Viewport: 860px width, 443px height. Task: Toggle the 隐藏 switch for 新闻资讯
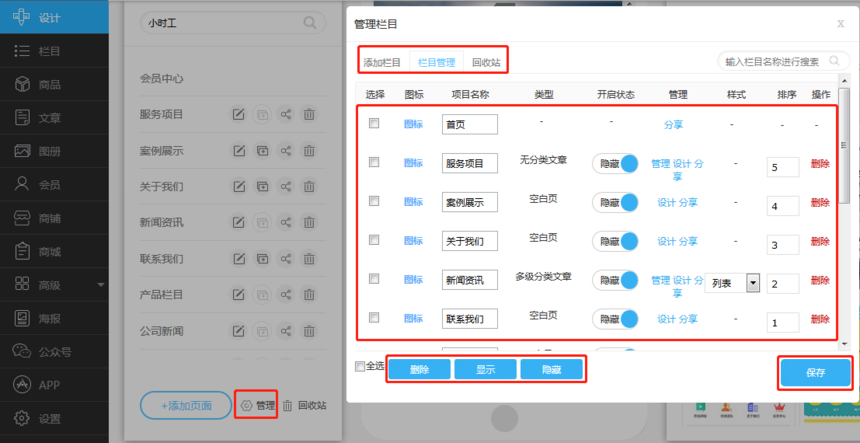(x=615, y=280)
